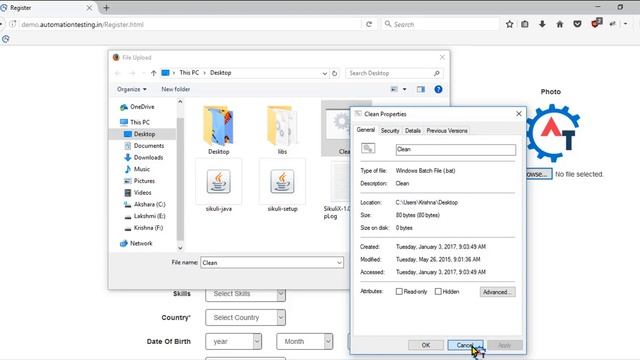
Task: Open Videos in the navigation pane
Action: coord(138,193)
